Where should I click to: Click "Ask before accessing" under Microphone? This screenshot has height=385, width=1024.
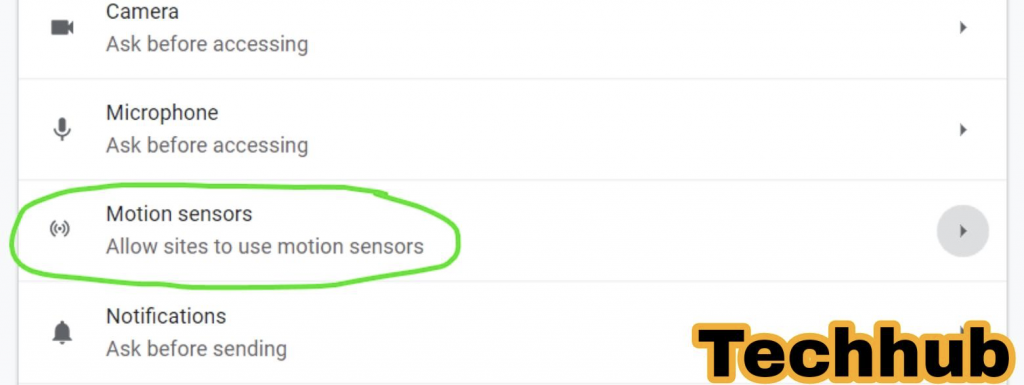click(x=207, y=145)
